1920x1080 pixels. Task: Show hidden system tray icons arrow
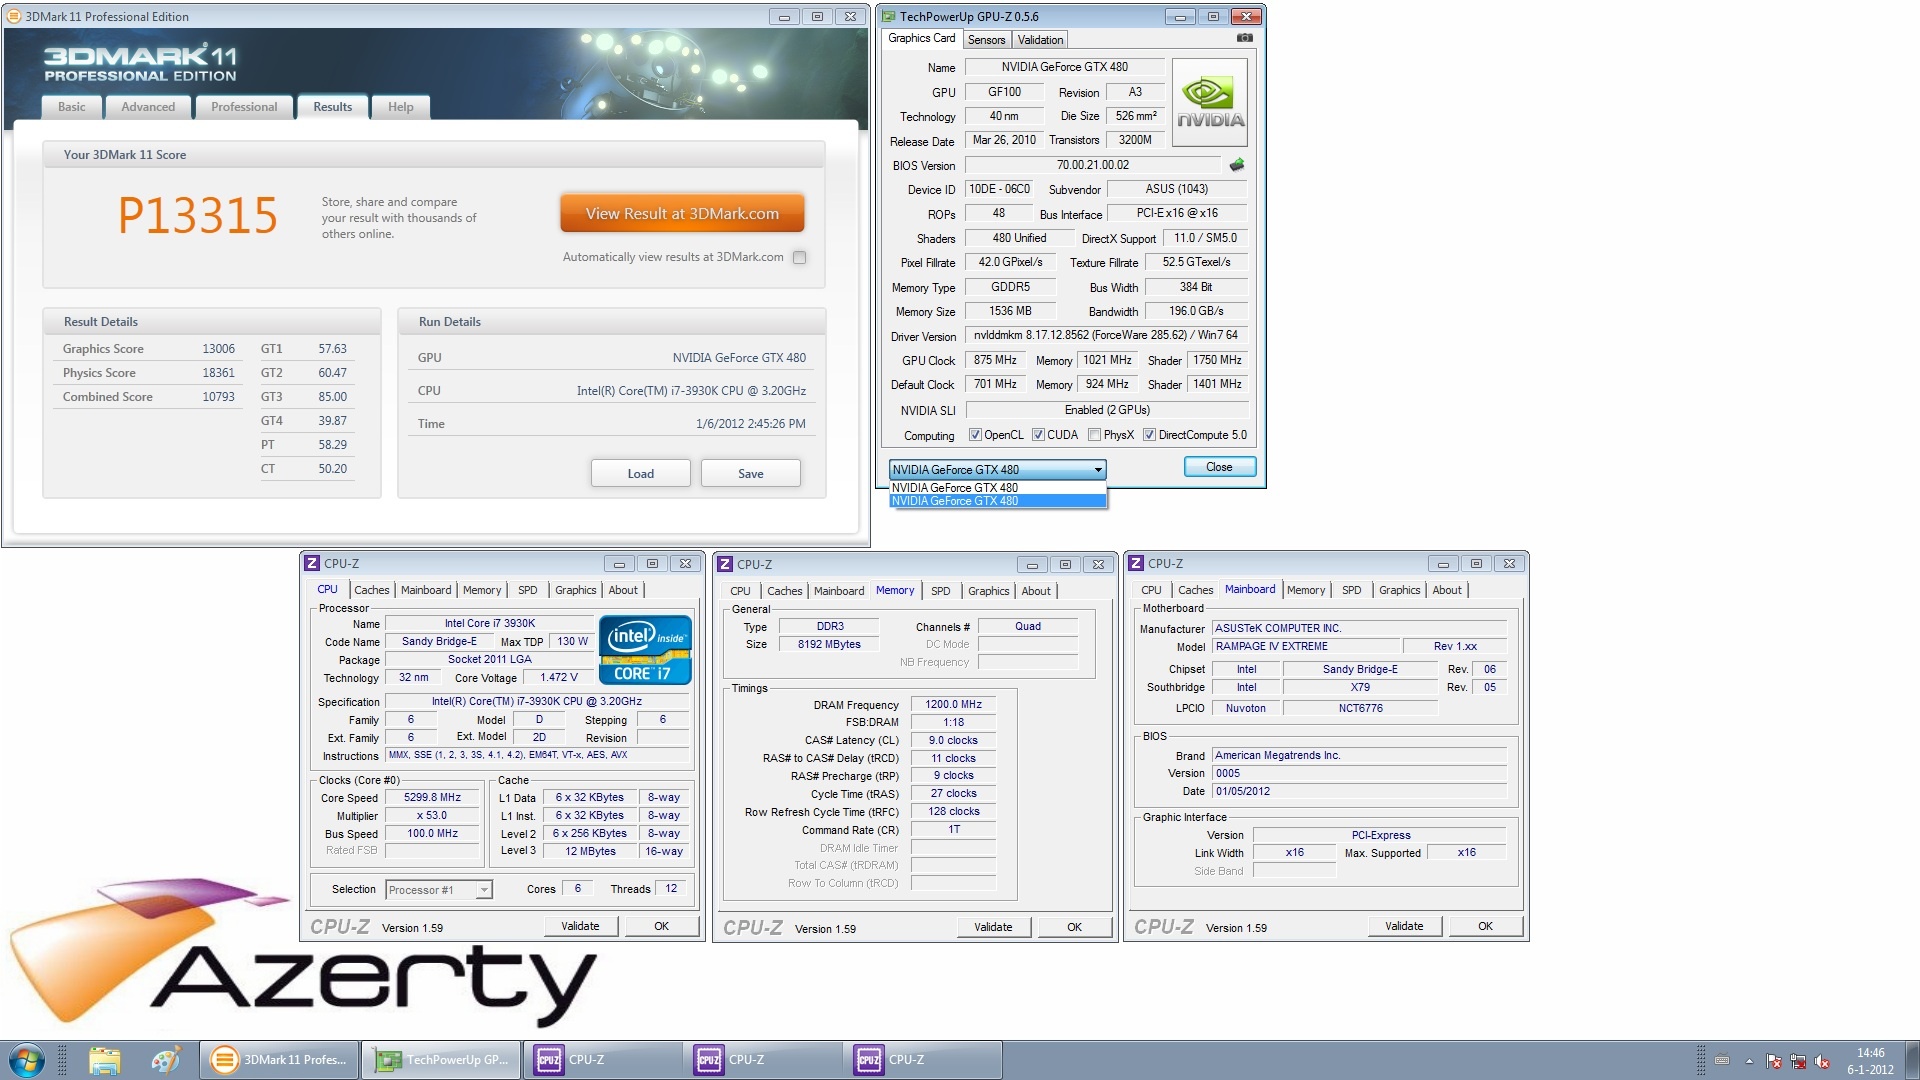tap(1749, 1061)
